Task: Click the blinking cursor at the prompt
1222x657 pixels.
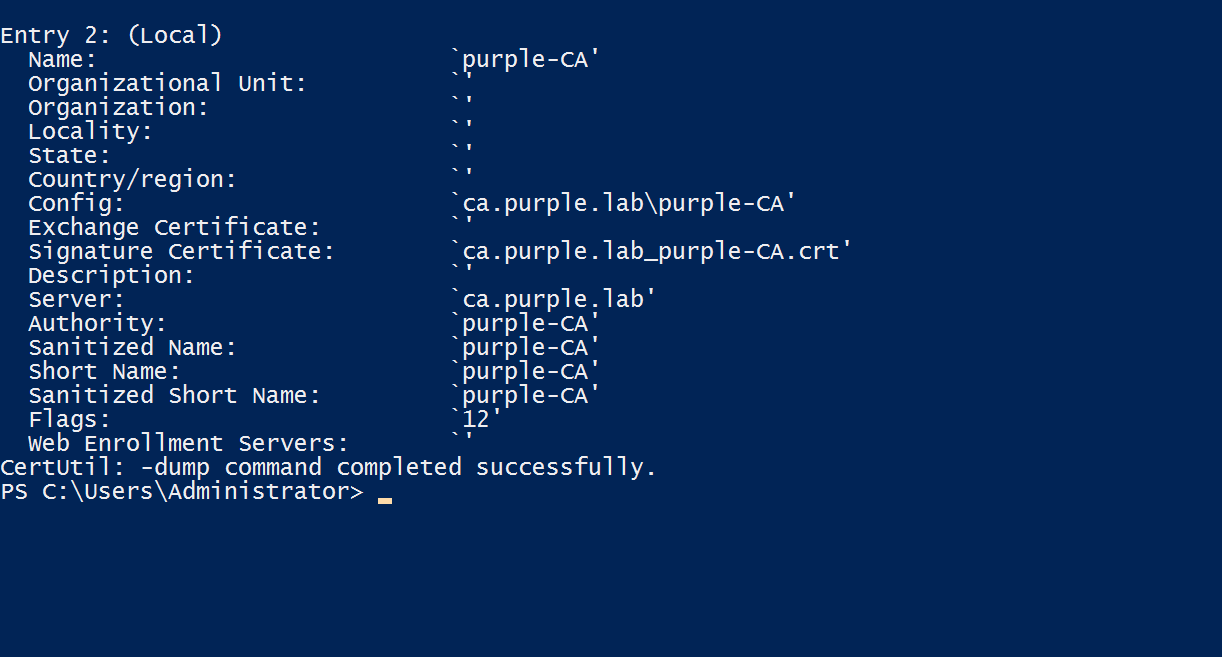Action: pos(385,498)
